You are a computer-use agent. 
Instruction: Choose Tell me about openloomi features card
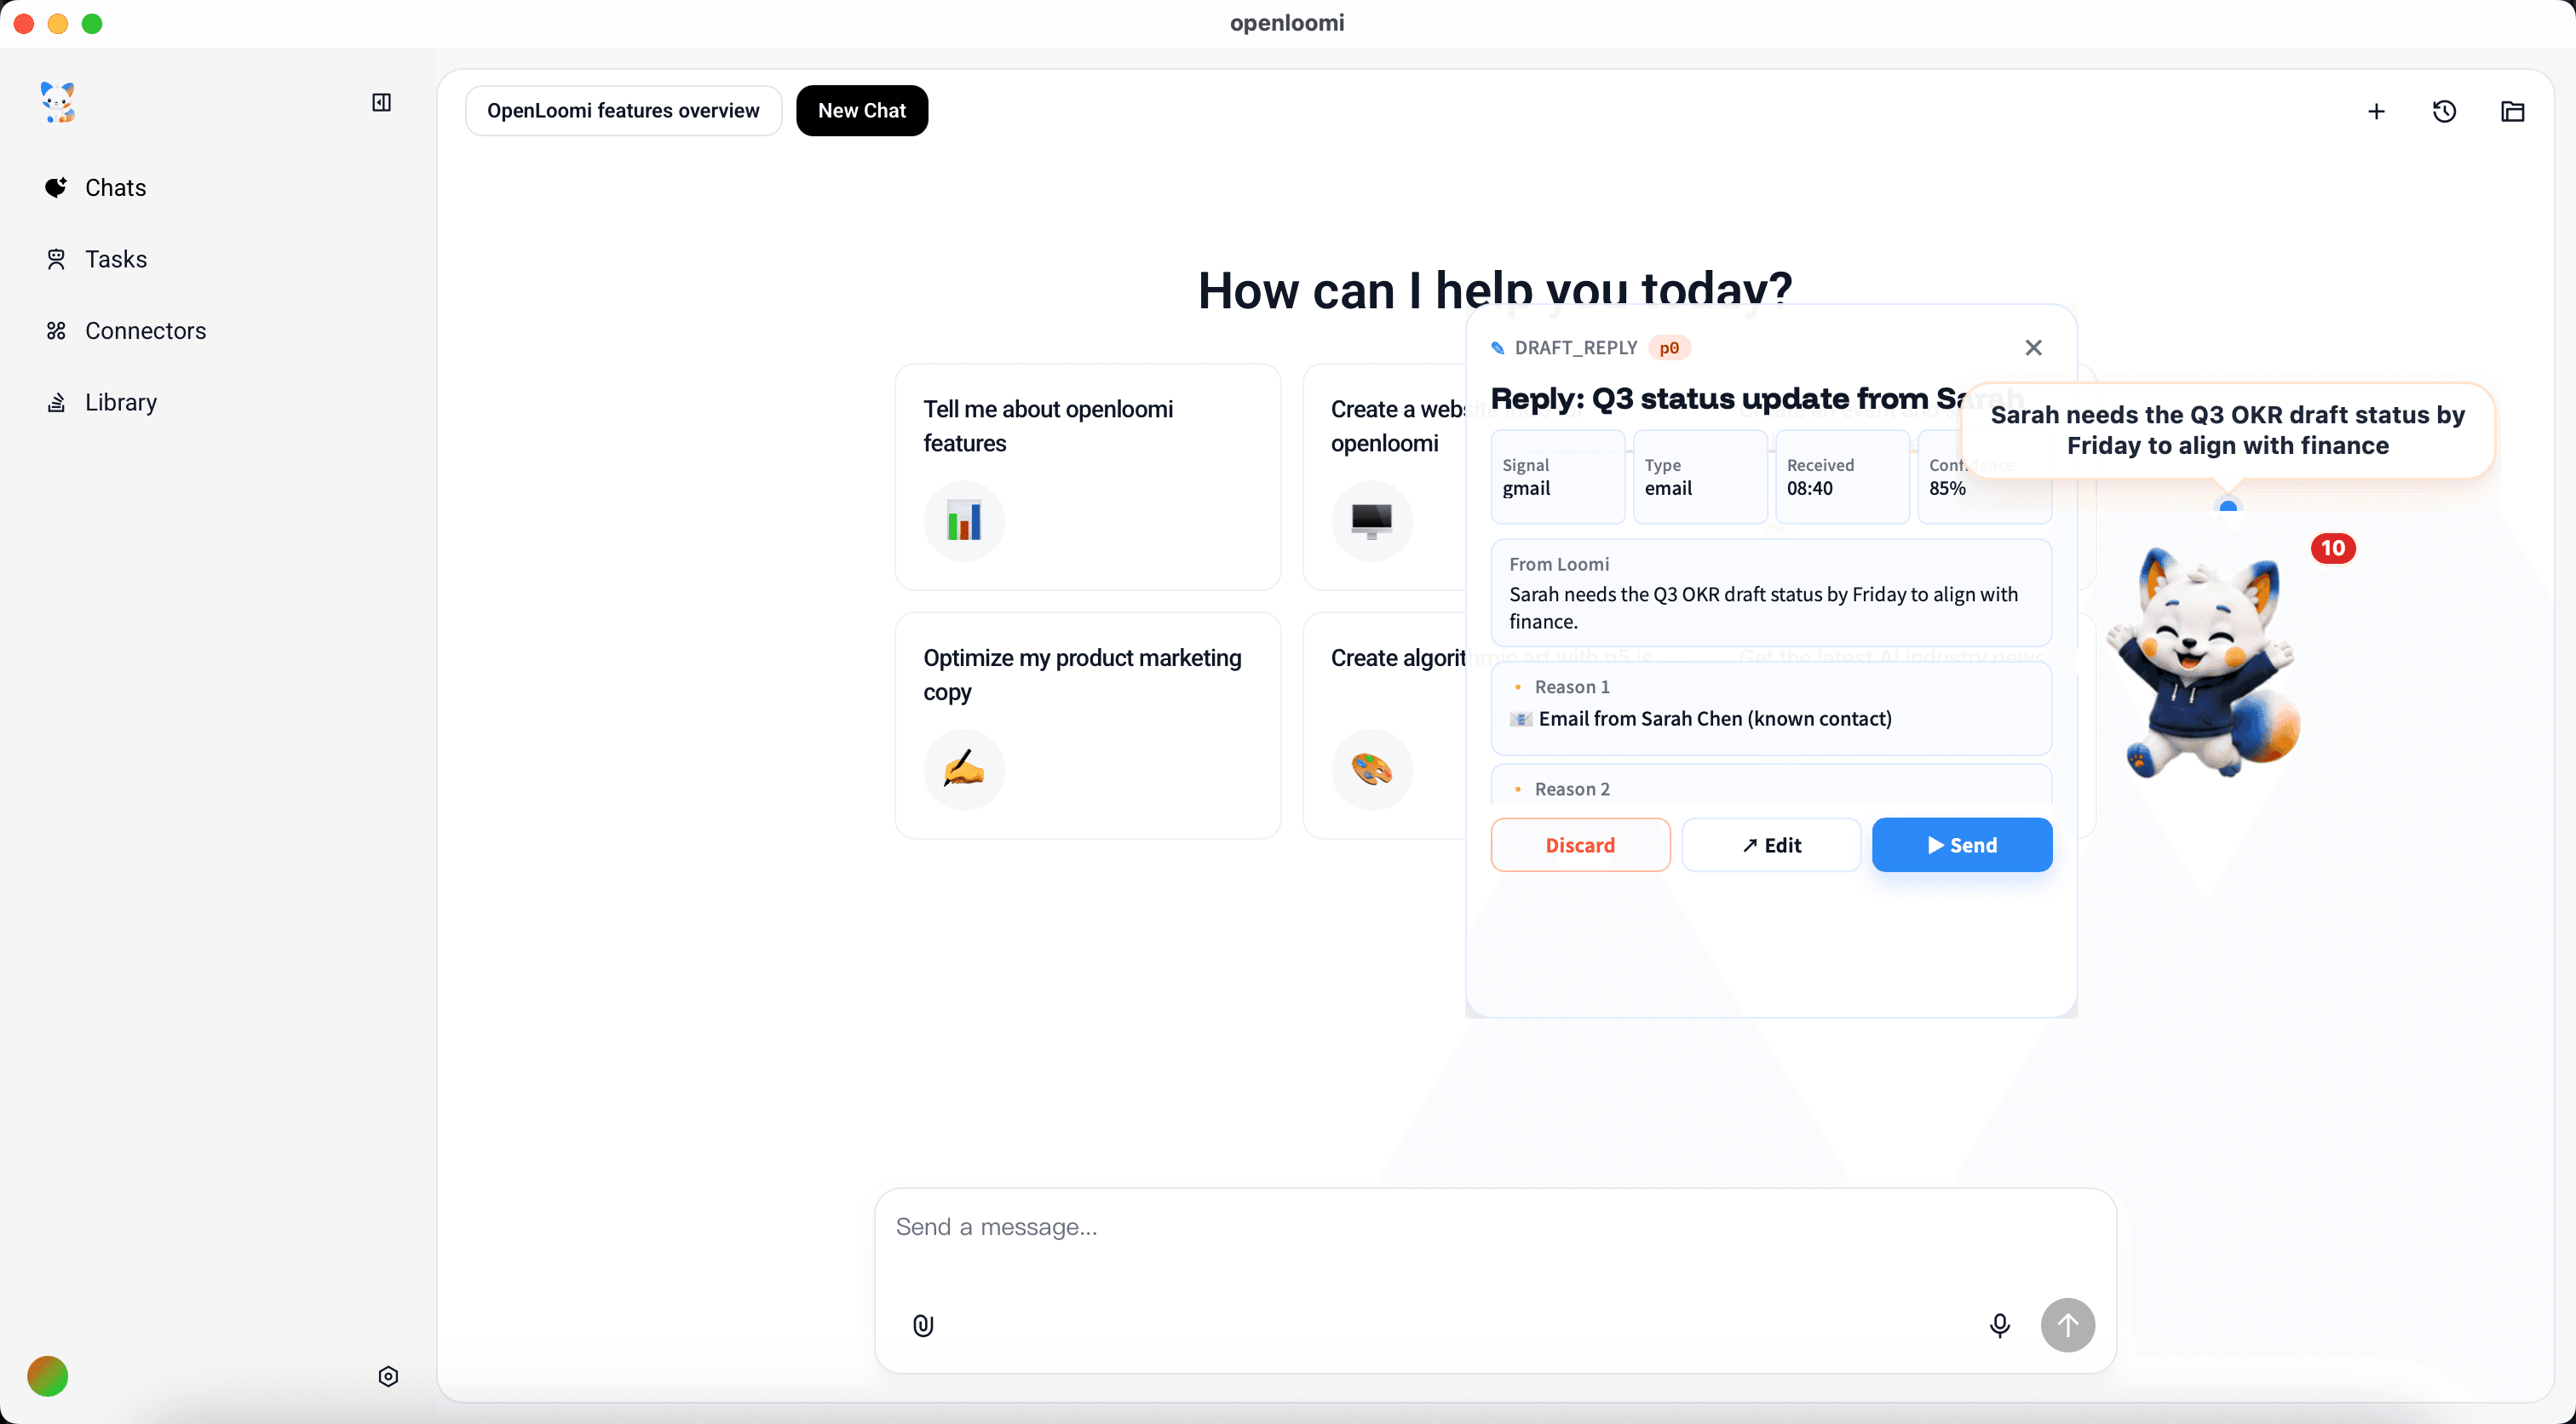pyautogui.click(x=1087, y=477)
